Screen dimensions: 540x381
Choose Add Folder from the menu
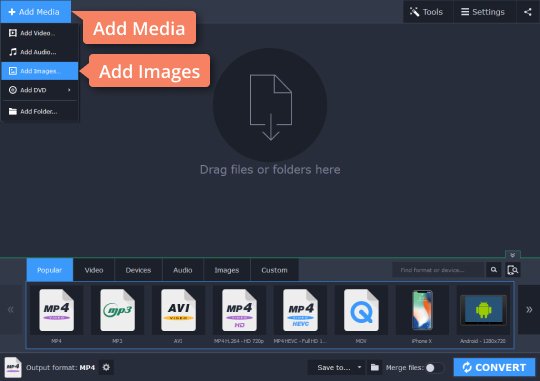(x=40, y=111)
